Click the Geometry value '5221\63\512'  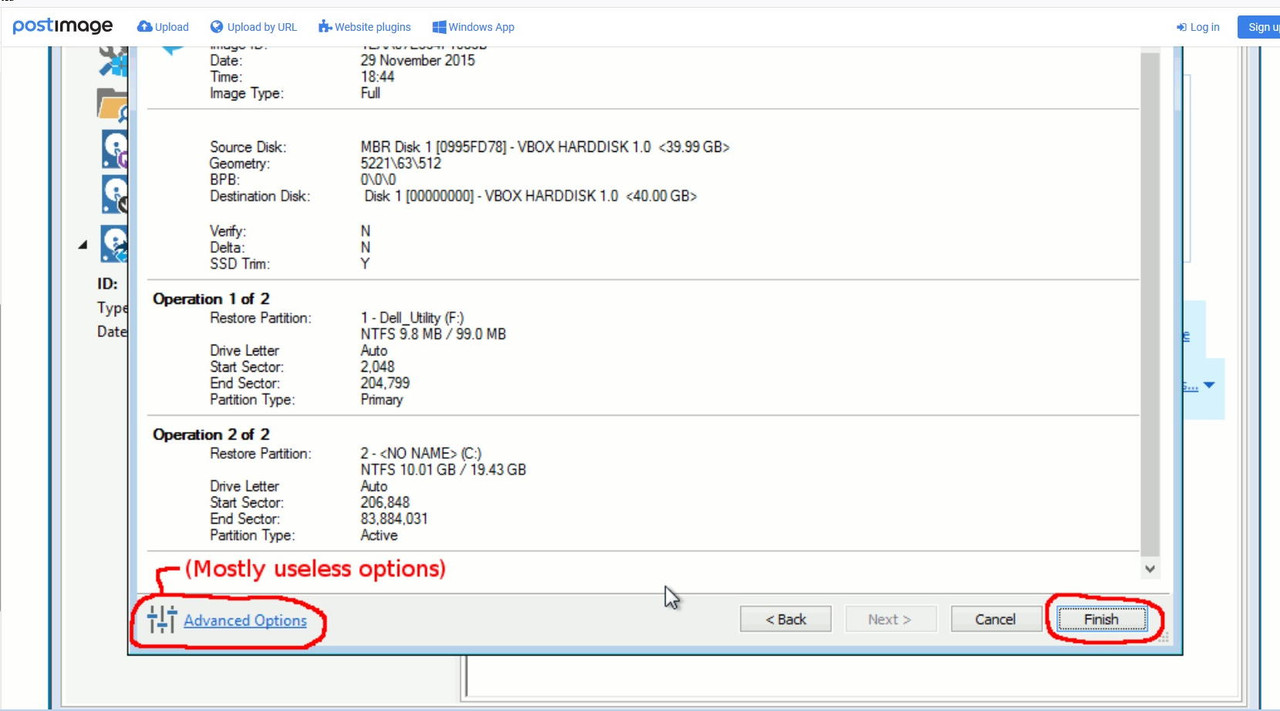[401, 164]
